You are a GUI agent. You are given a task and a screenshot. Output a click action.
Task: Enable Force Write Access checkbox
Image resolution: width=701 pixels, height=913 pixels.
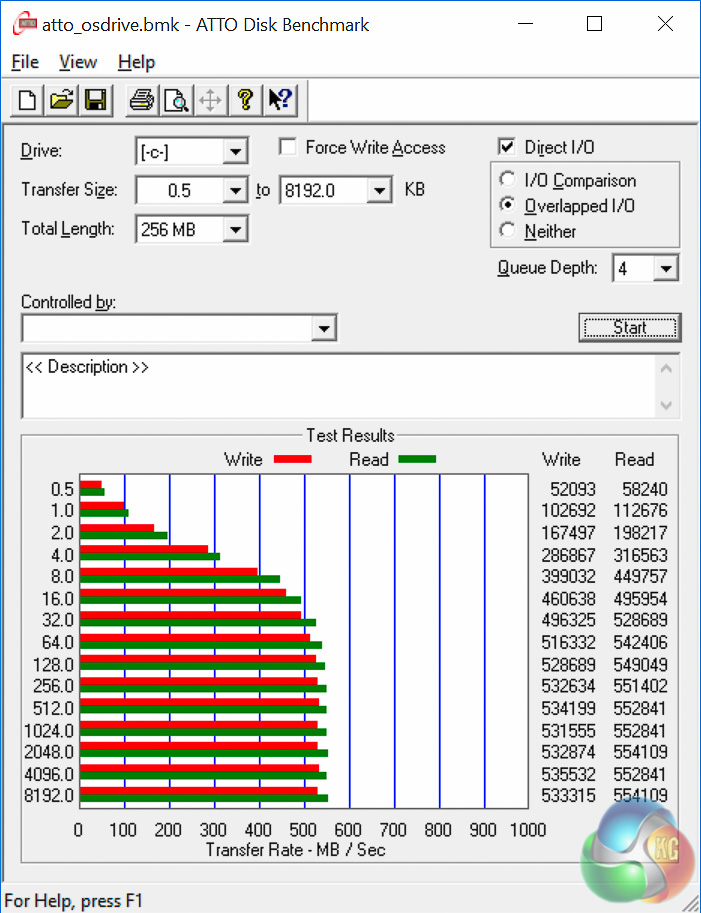pos(288,147)
